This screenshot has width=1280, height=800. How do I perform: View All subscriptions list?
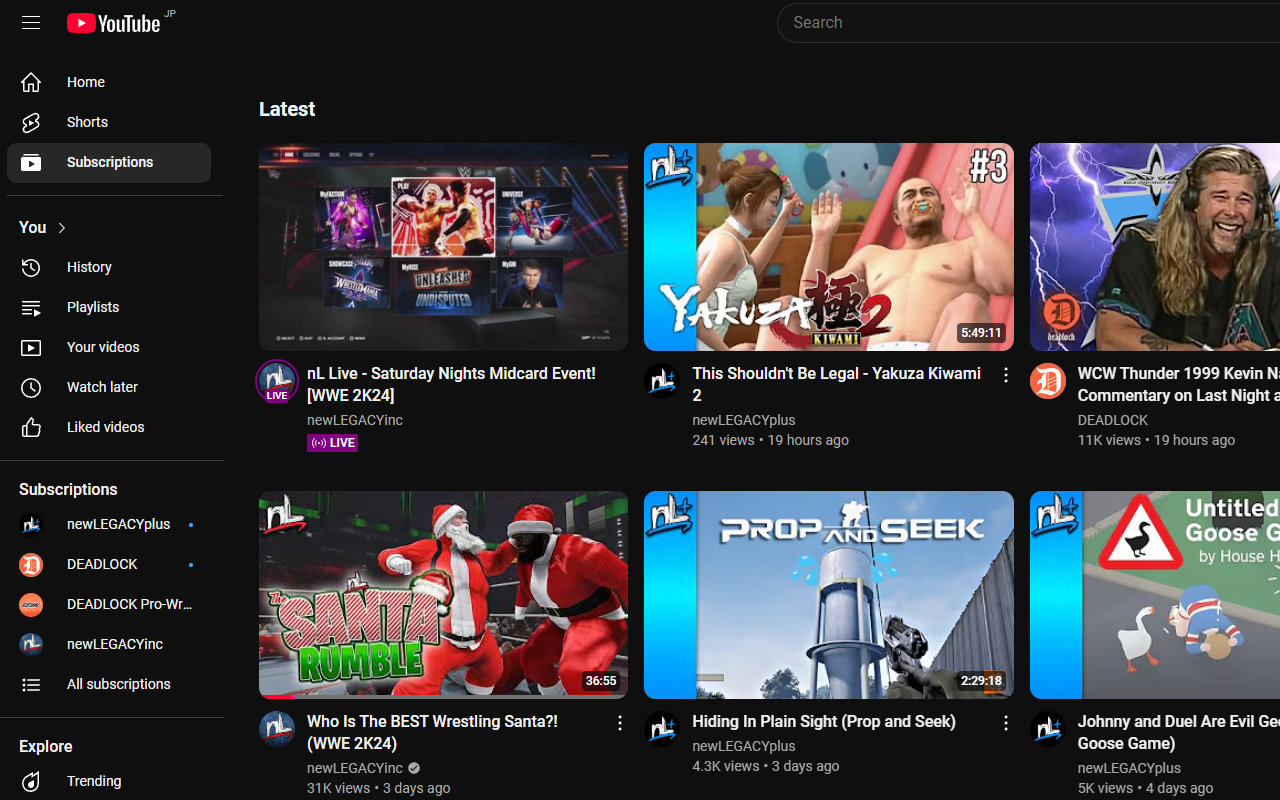[118, 684]
